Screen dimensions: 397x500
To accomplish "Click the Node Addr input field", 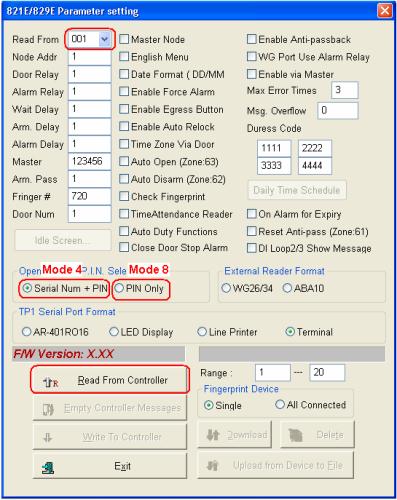I will [90, 57].
